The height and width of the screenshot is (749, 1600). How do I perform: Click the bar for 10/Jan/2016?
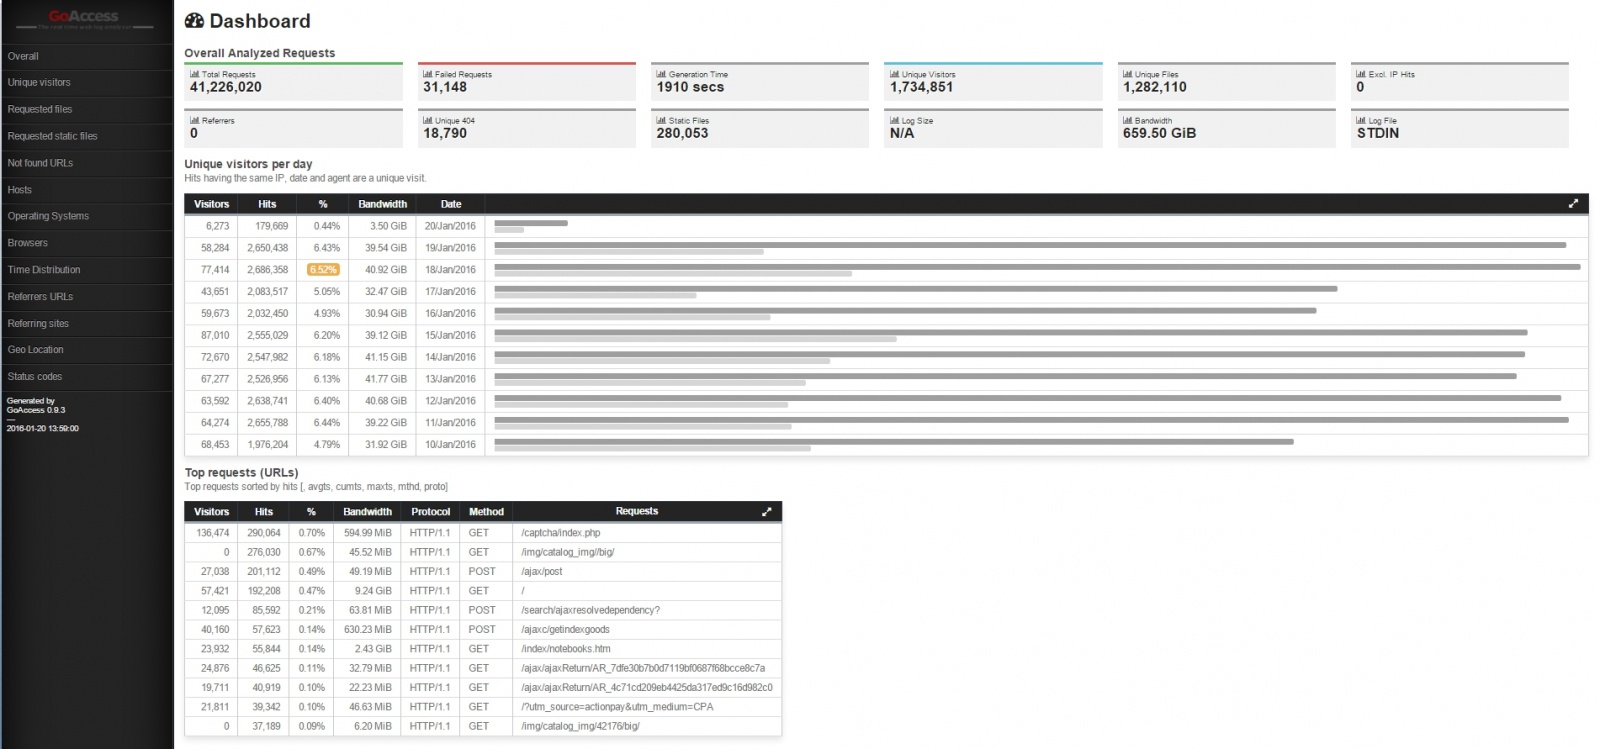click(x=894, y=444)
